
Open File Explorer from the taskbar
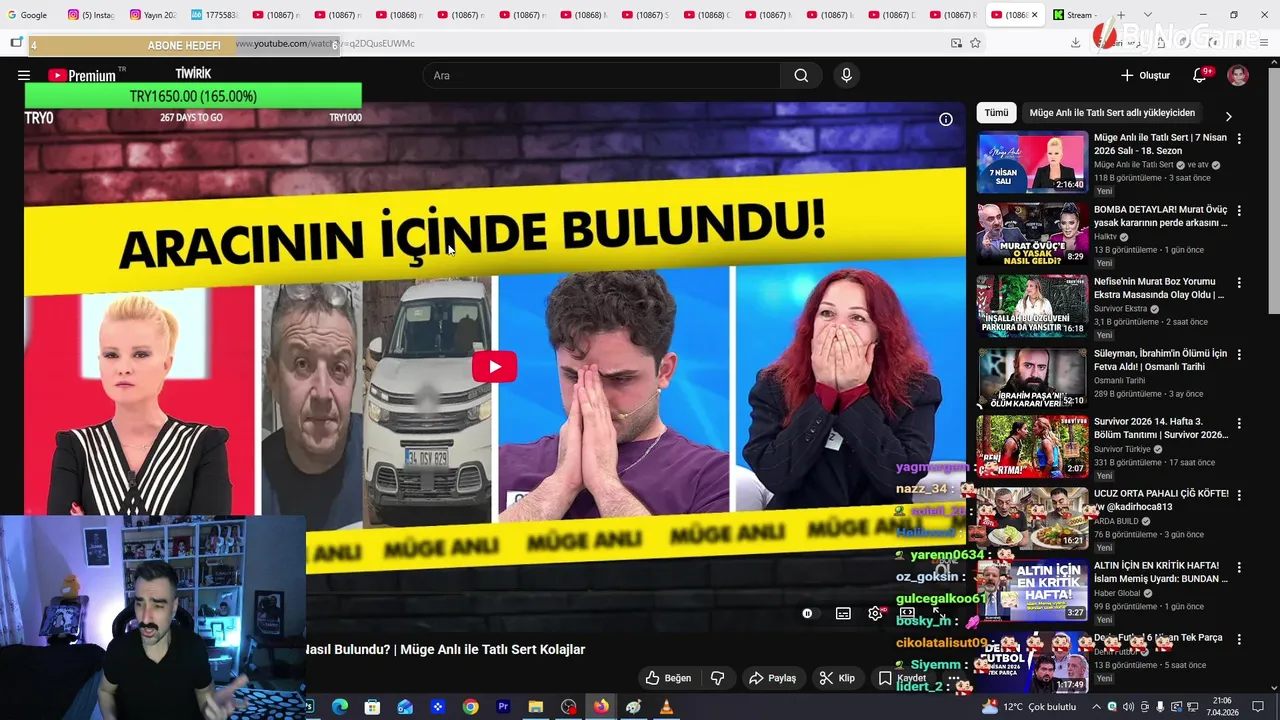point(535,707)
